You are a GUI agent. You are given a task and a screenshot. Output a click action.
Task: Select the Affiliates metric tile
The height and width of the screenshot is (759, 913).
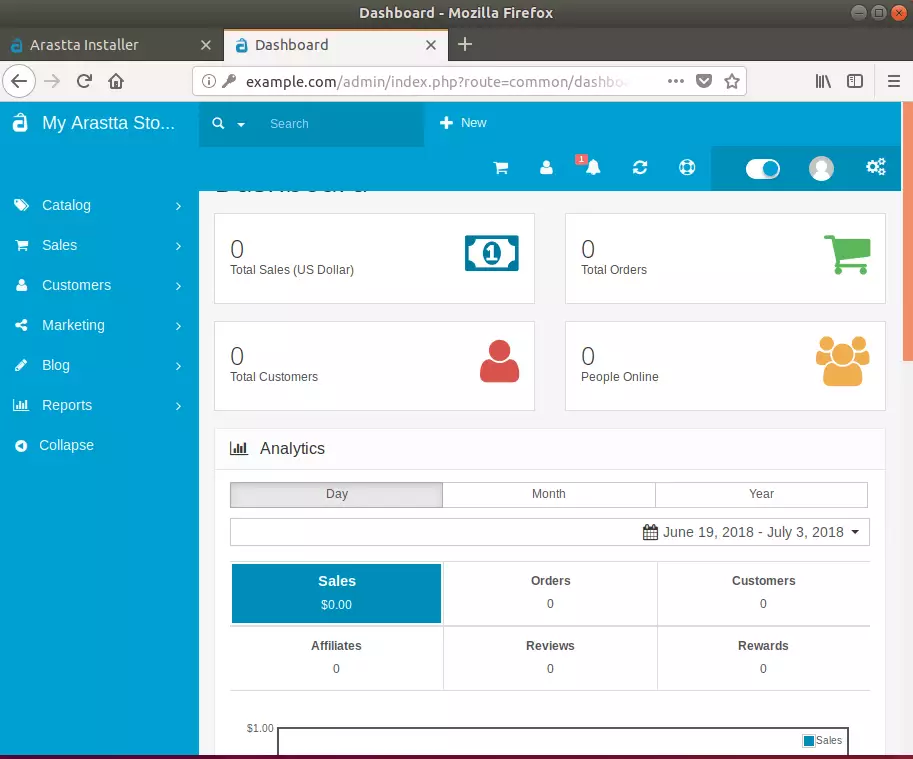(x=337, y=658)
